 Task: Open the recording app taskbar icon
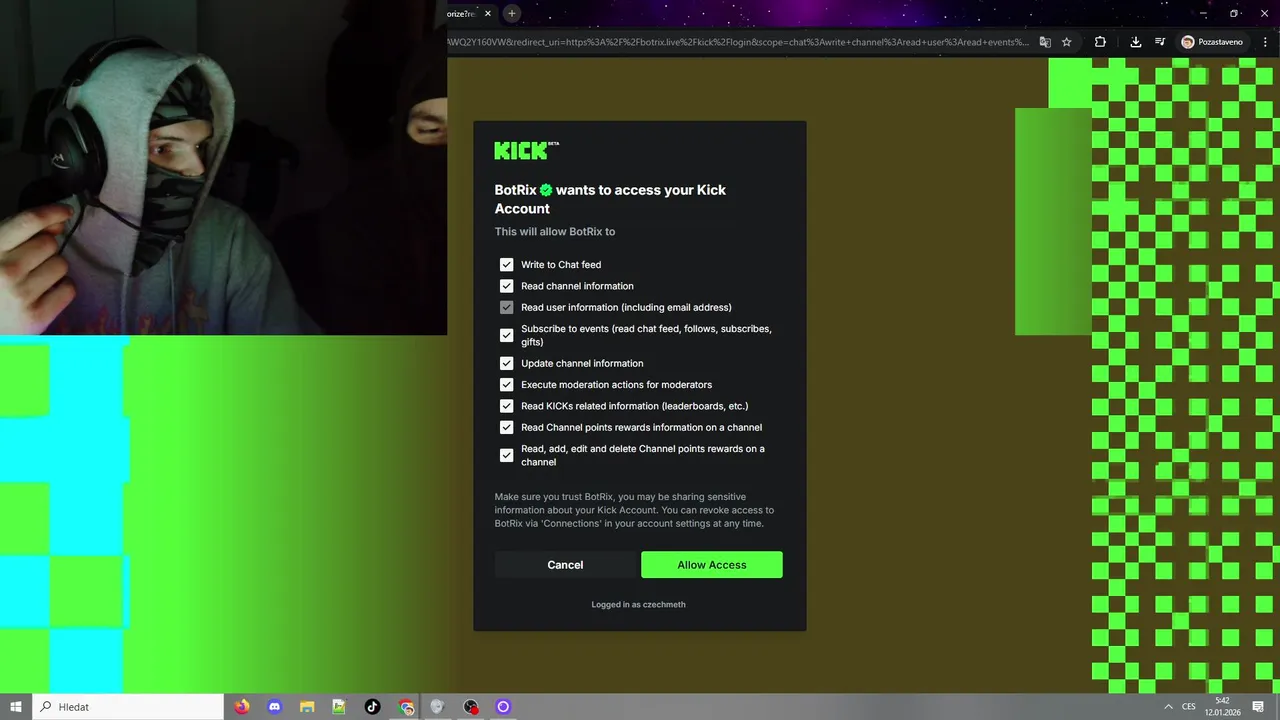pyautogui.click(x=471, y=707)
